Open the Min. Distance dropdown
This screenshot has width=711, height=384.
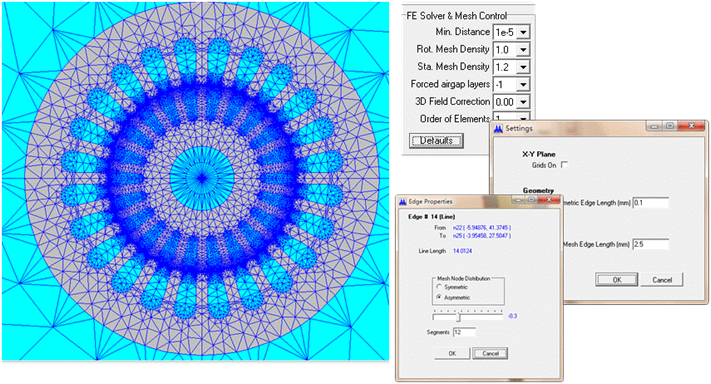(x=523, y=32)
